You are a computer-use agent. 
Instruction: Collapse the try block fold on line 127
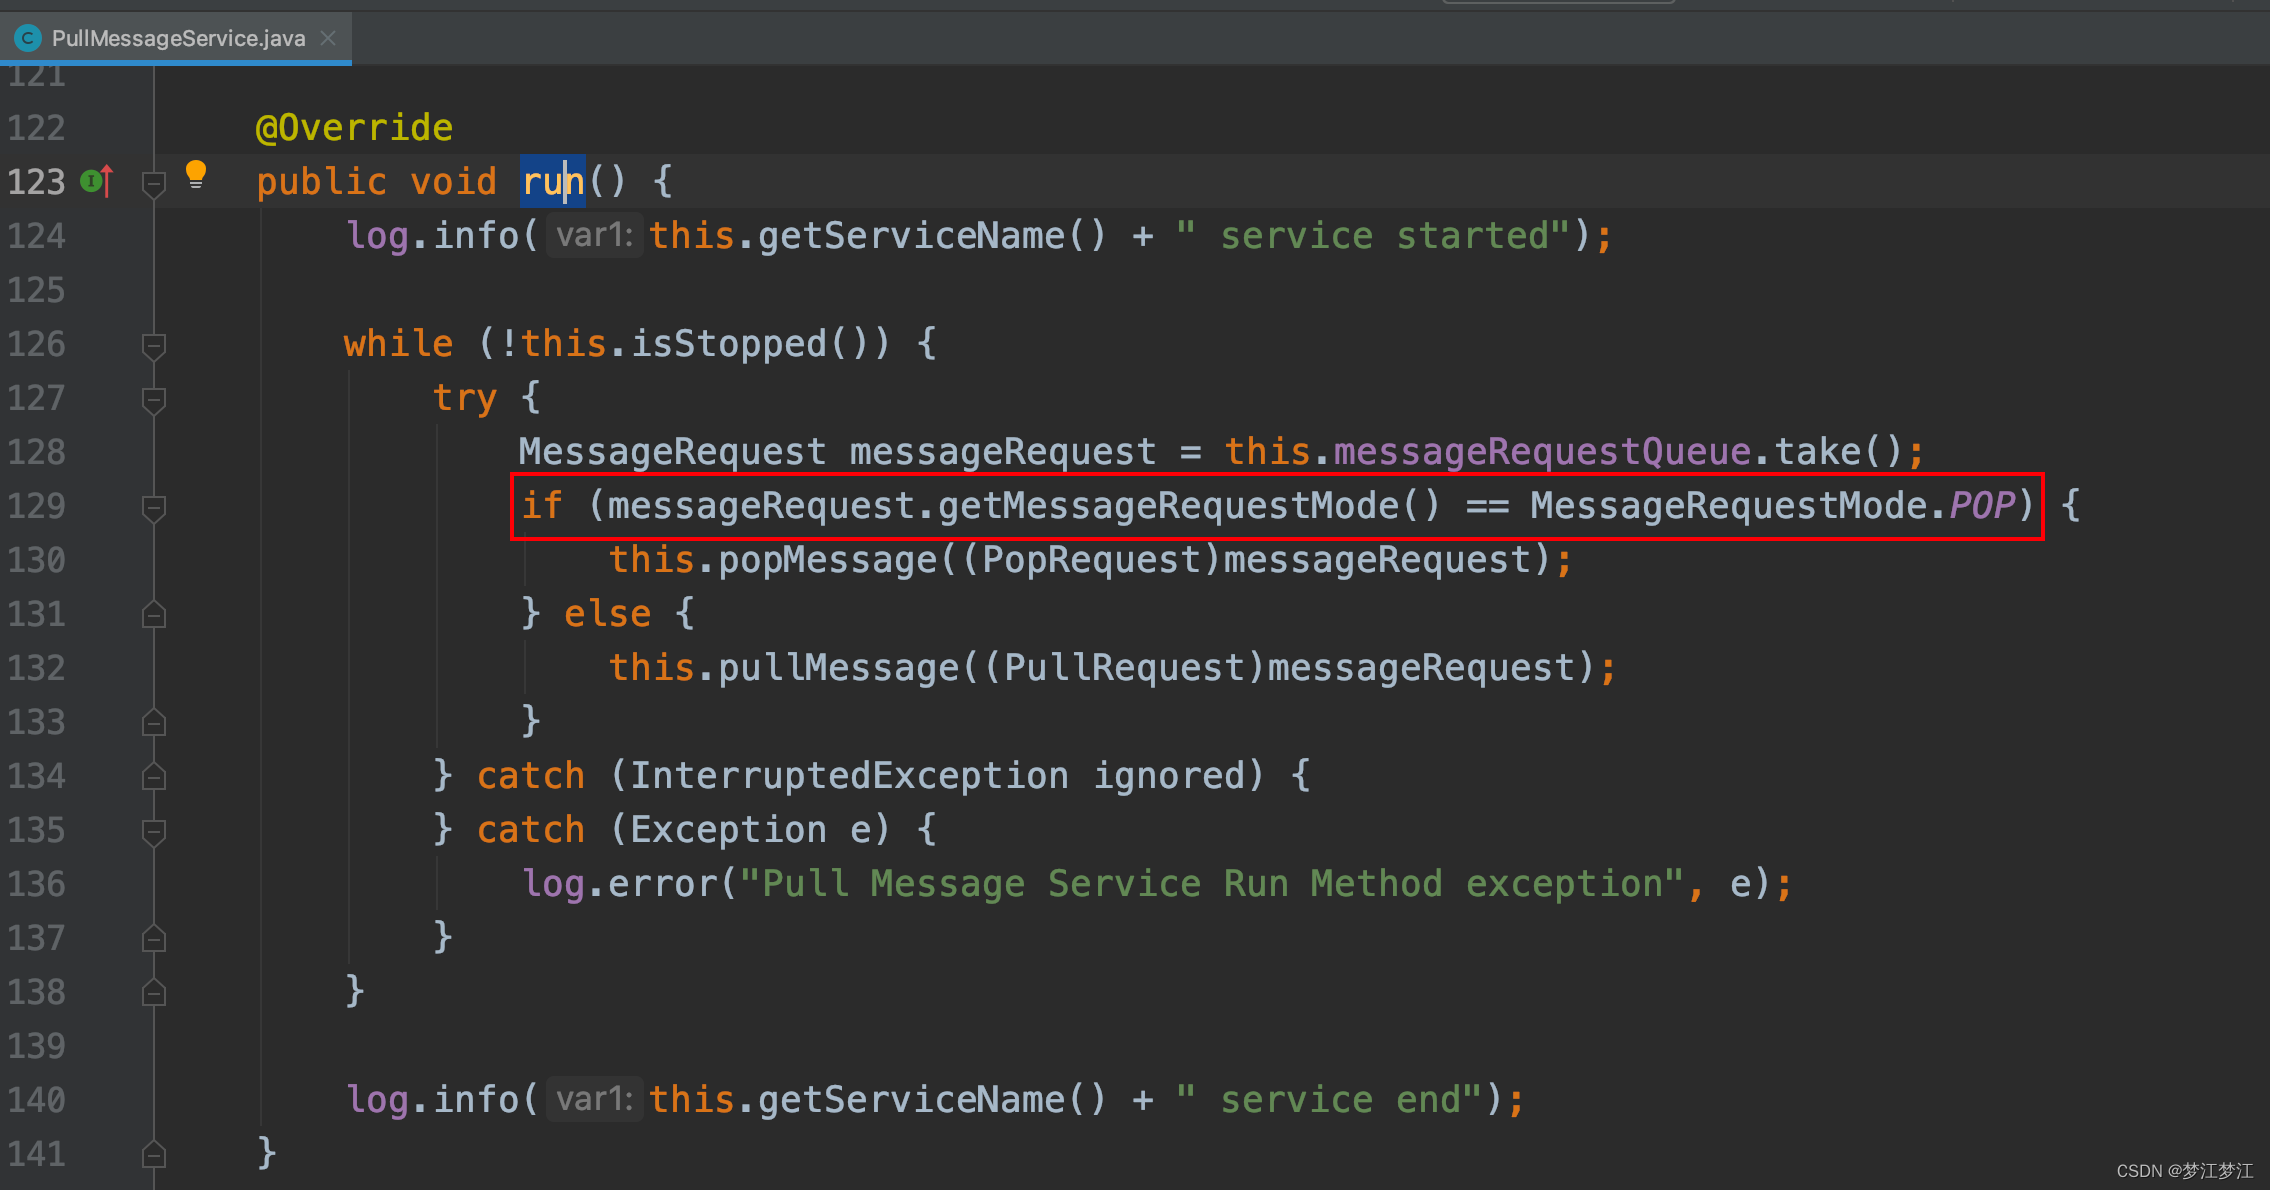pos(154,400)
